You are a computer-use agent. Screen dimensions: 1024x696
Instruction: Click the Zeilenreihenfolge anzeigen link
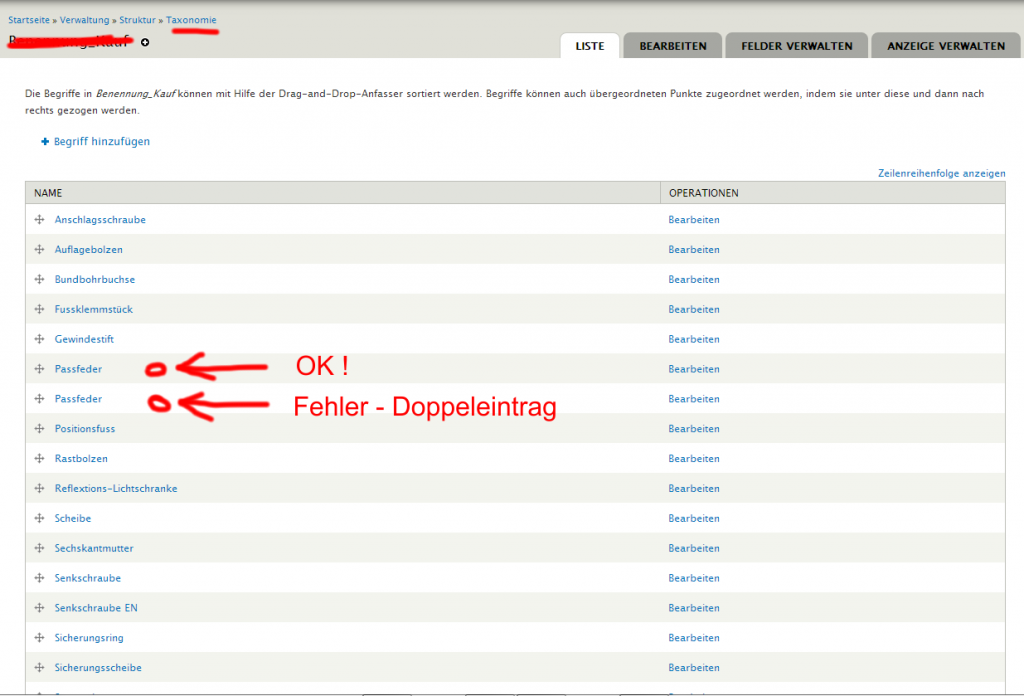click(x=941, y=173)
